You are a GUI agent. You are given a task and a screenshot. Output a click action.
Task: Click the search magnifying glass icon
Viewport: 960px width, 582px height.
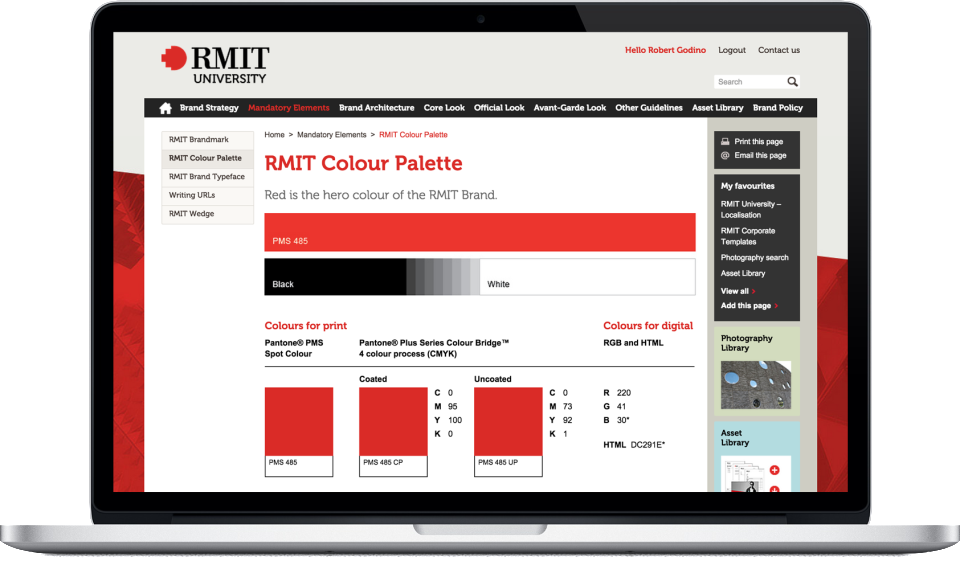(x=793, y=81)
